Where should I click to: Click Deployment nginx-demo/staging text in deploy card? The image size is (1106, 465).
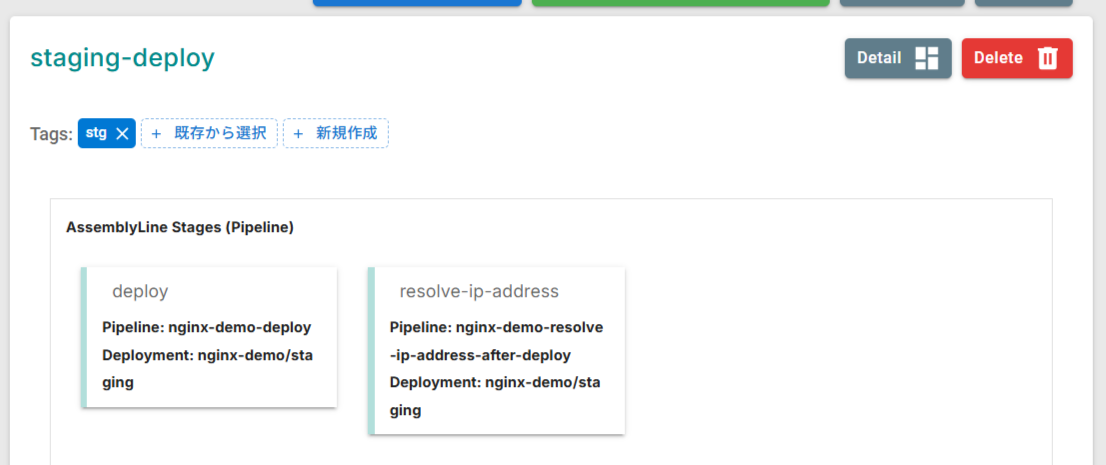click(x=206, y=368)
